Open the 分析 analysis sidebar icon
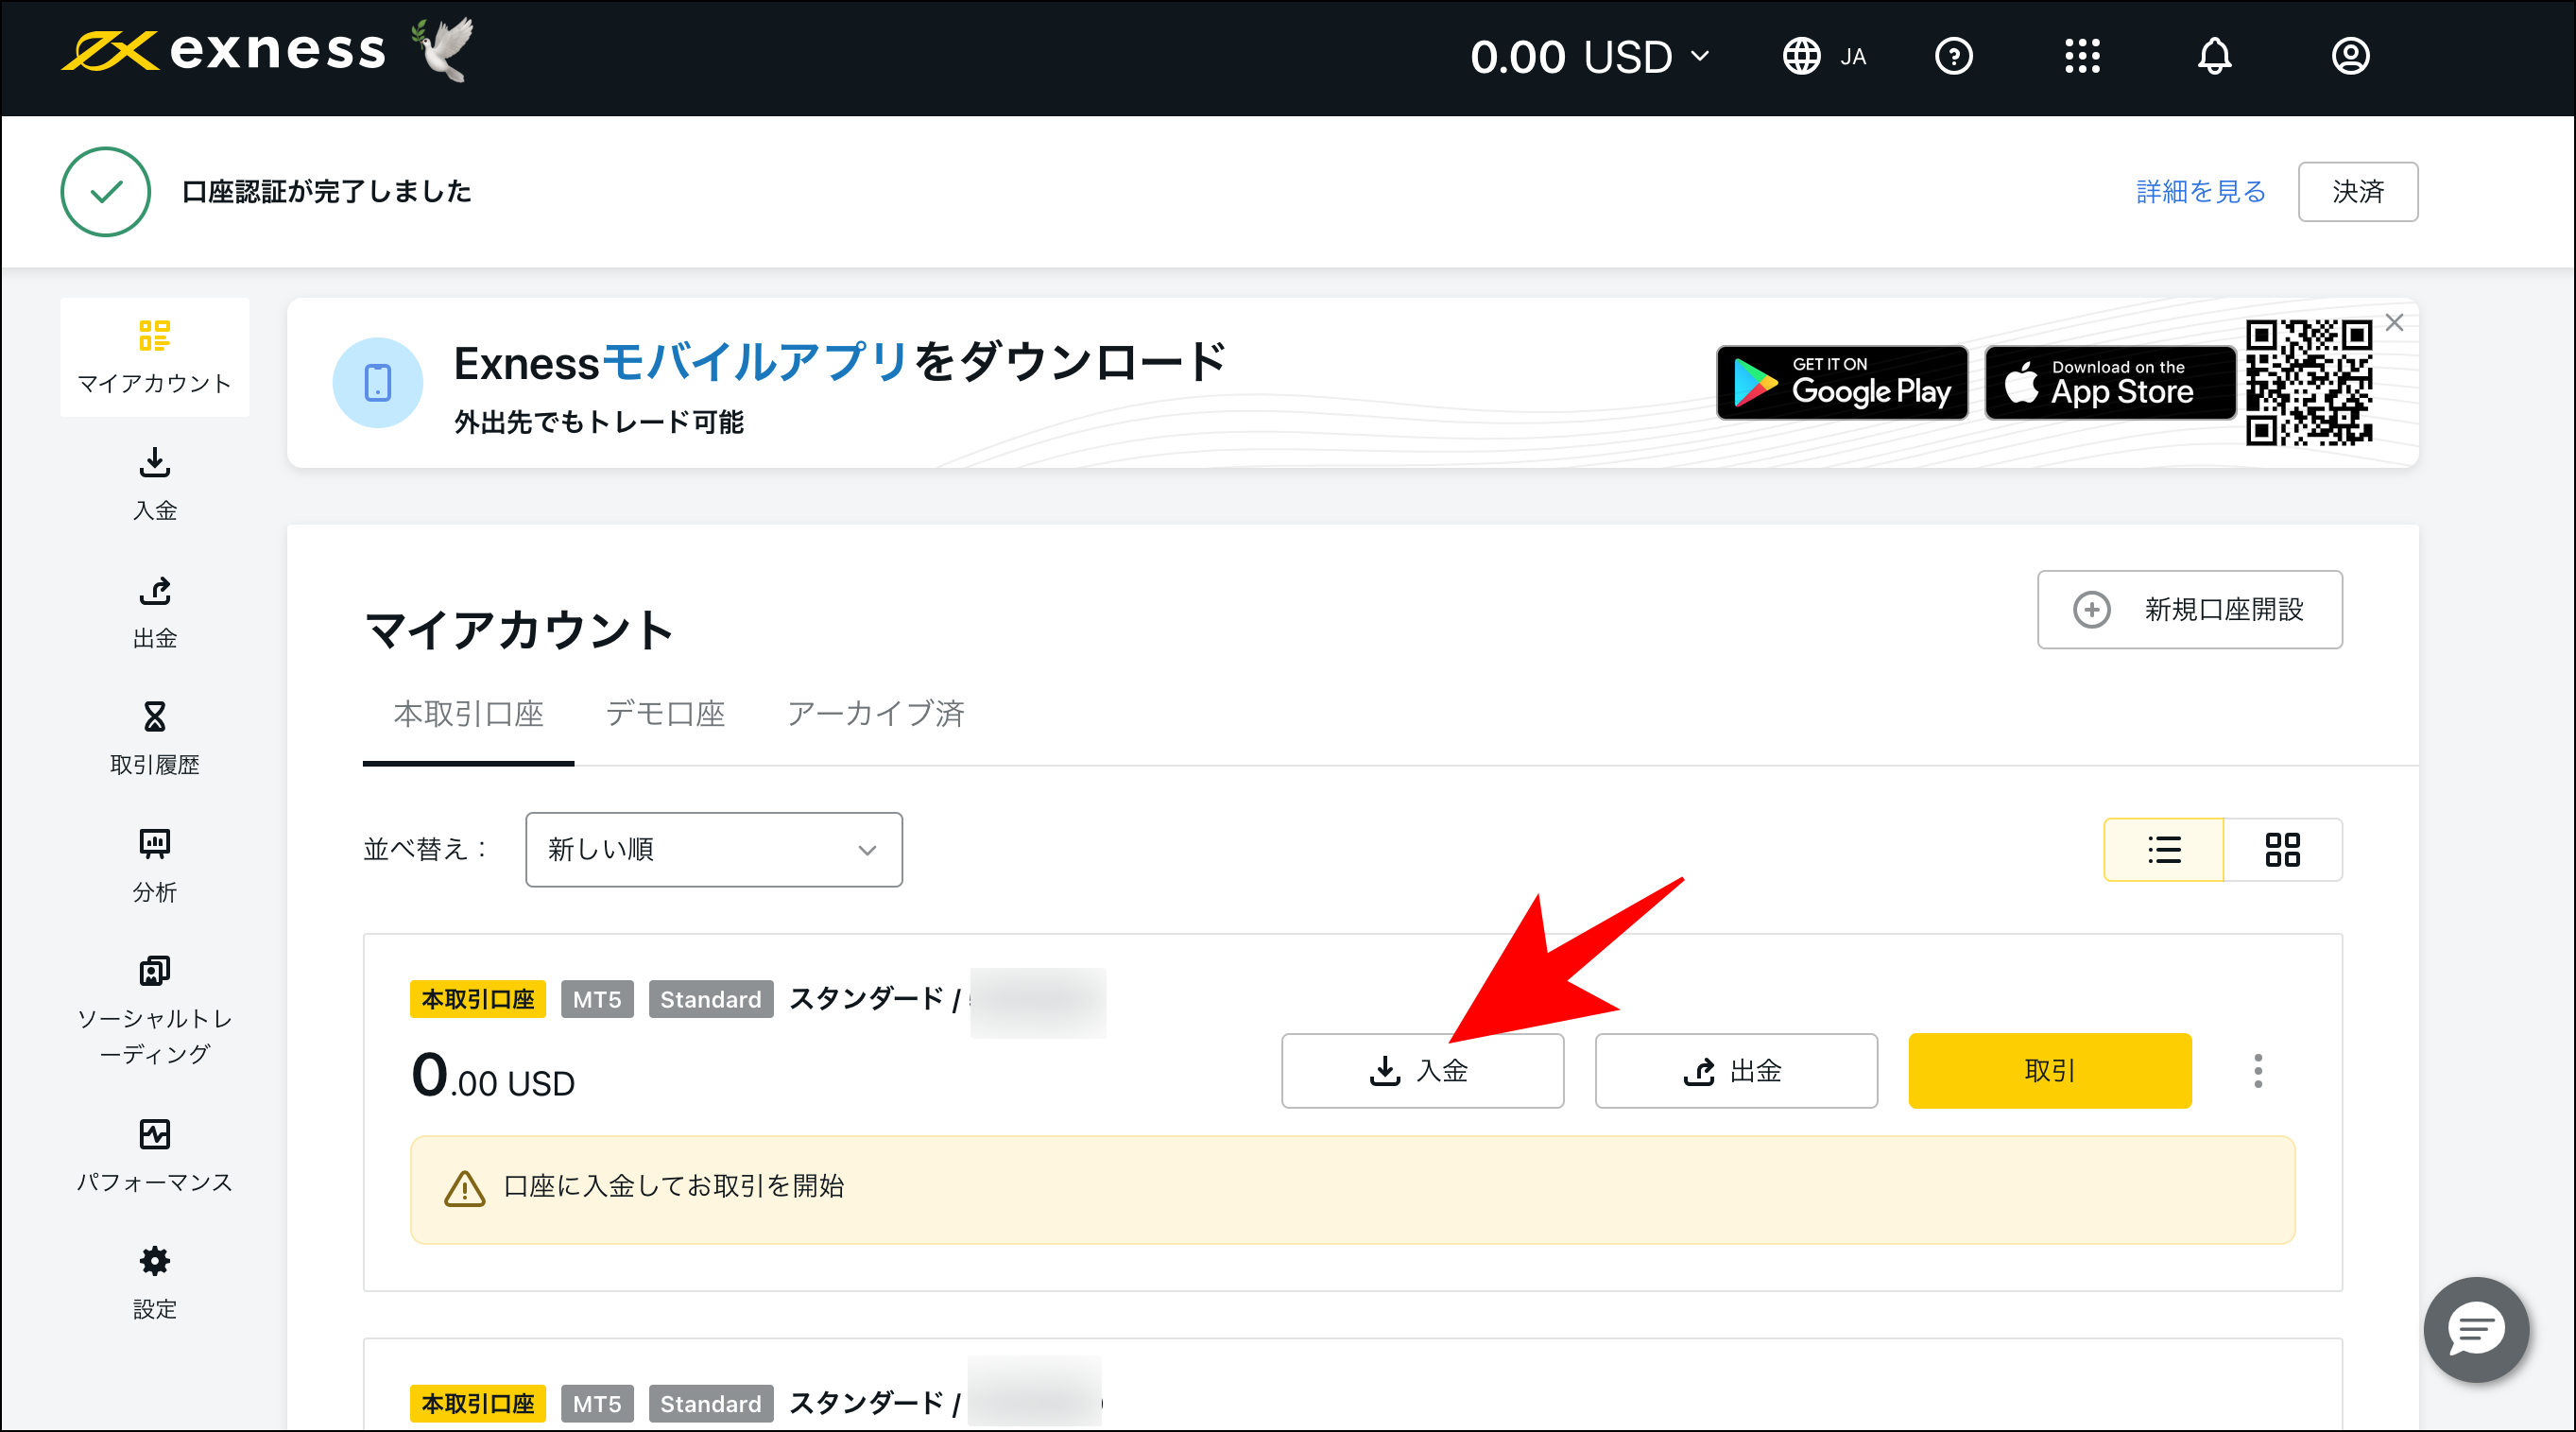2576x1432 pixels. click(x=154, y=843)
